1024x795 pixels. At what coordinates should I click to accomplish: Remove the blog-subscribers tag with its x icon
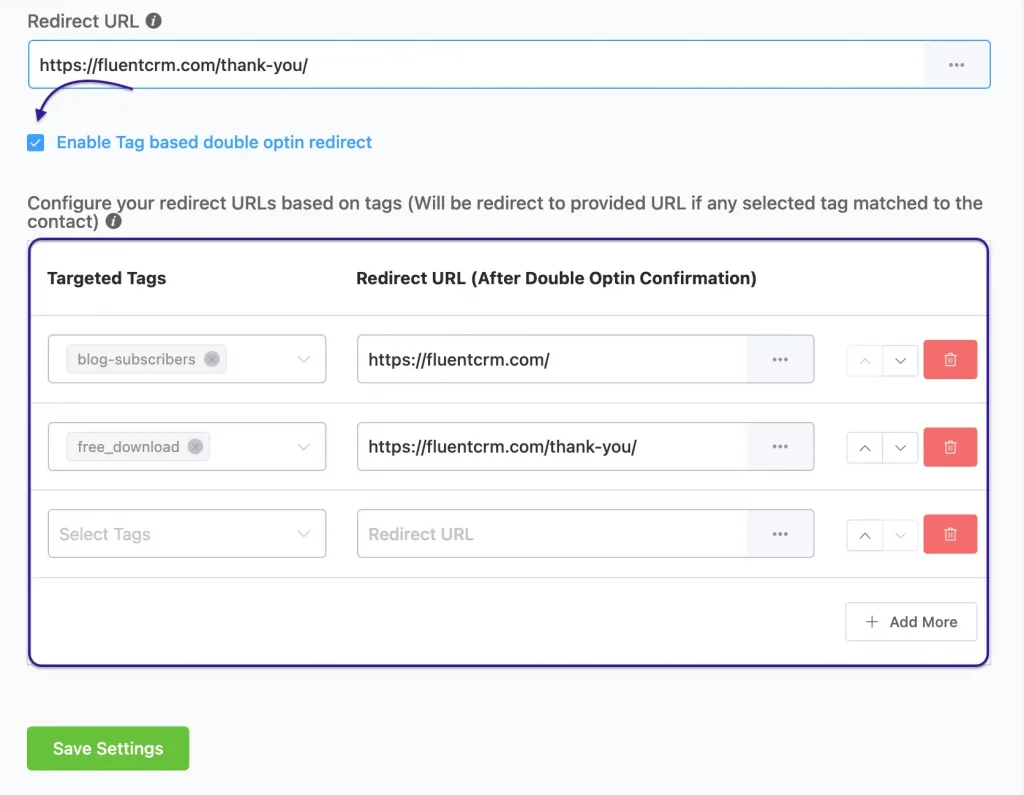click(x=211, y=358)
